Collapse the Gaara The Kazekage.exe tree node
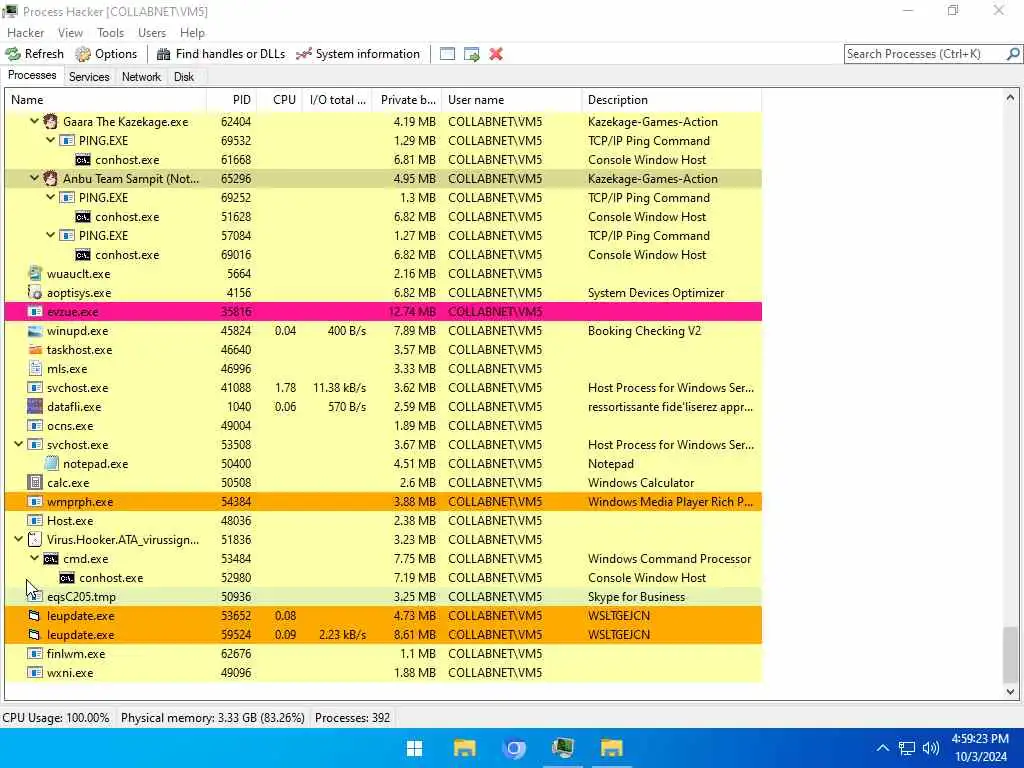The width and height of the screenshot is (1024, 768). [x=34, y=121]
